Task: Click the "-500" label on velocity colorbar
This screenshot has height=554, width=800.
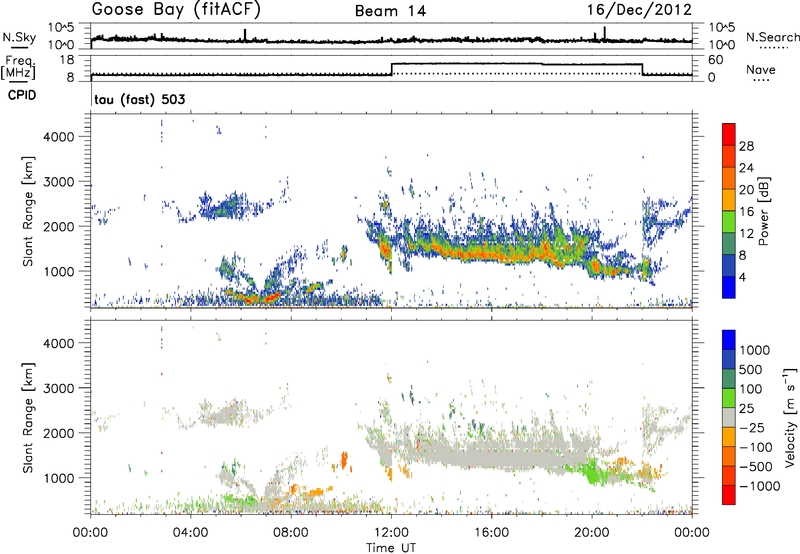Action: [756, 466]
